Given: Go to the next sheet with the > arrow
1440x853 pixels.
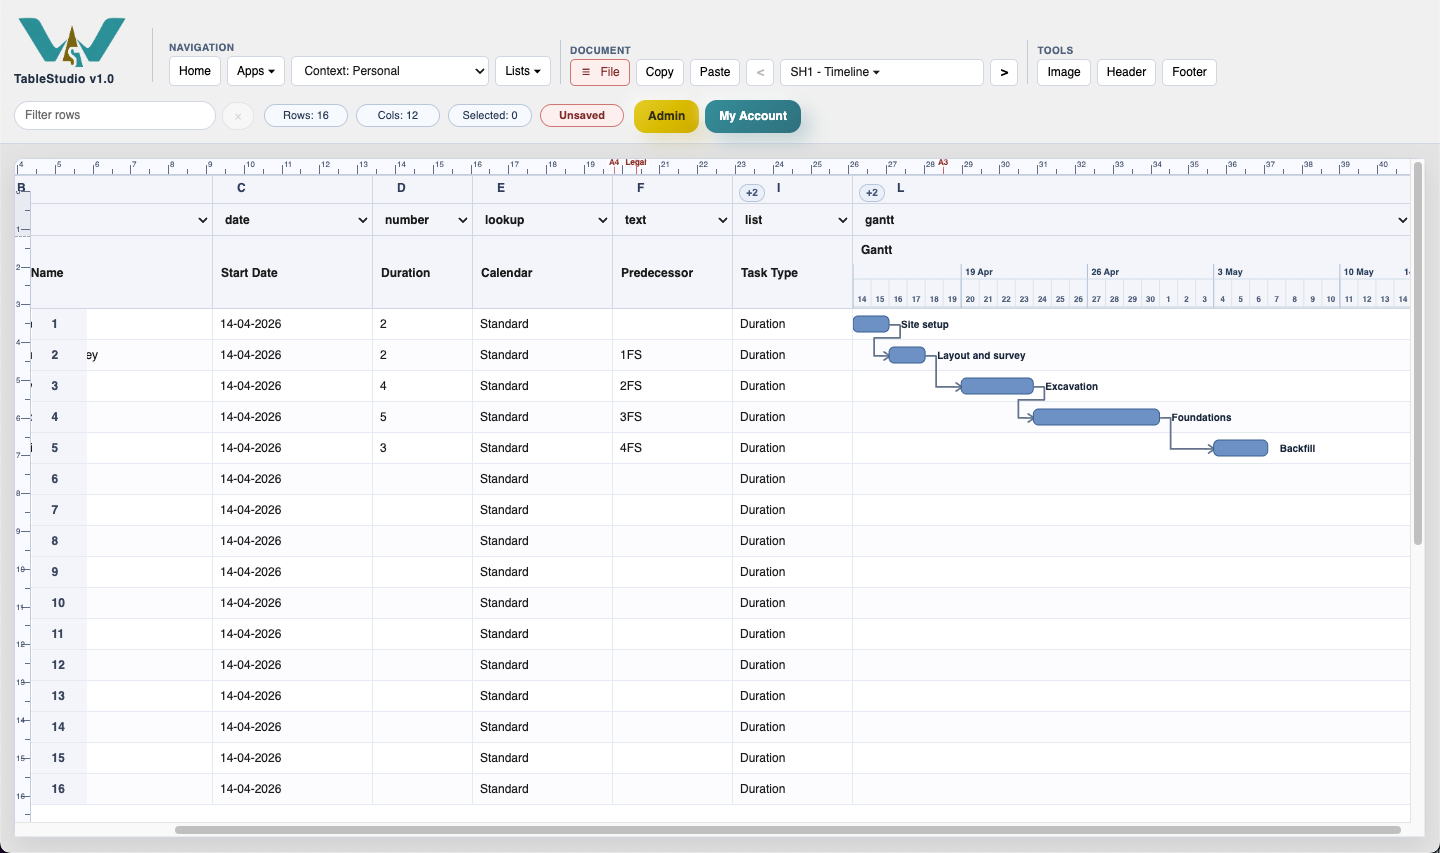Looking at the screenshot, I should click(1003, 72).
